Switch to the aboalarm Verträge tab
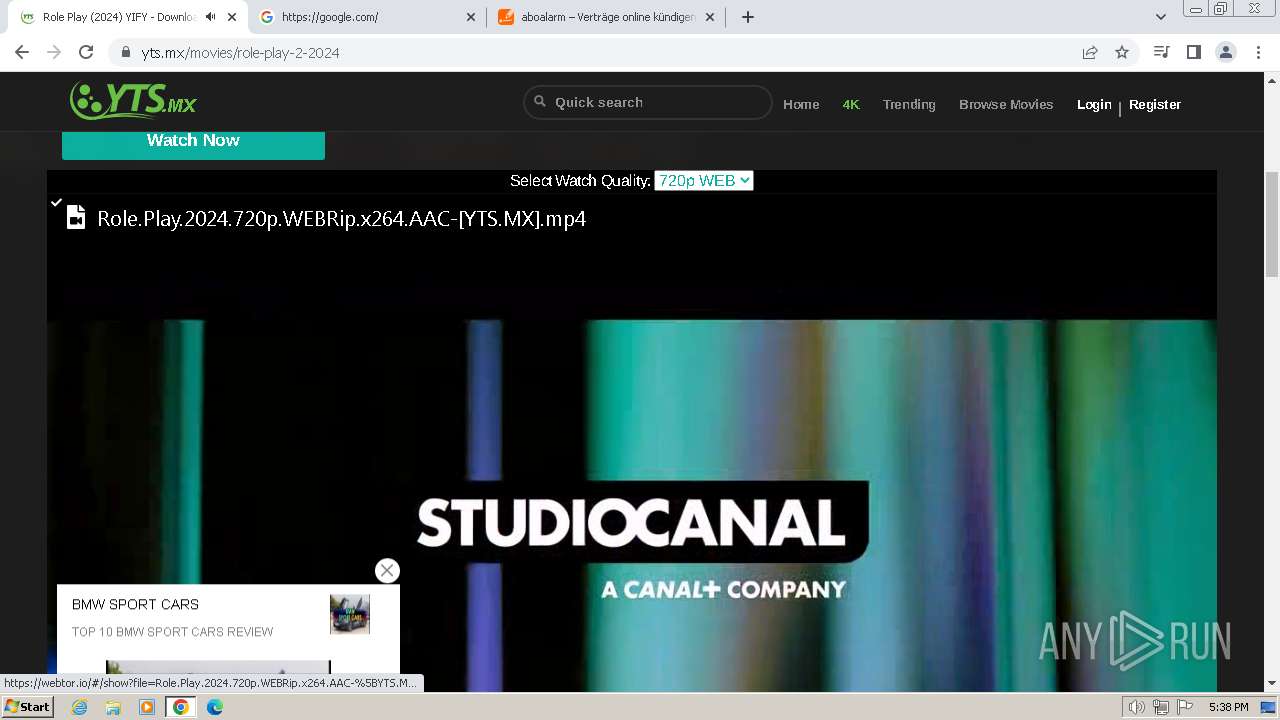This screenshot has height=720, width=1280. click(608, 17)
